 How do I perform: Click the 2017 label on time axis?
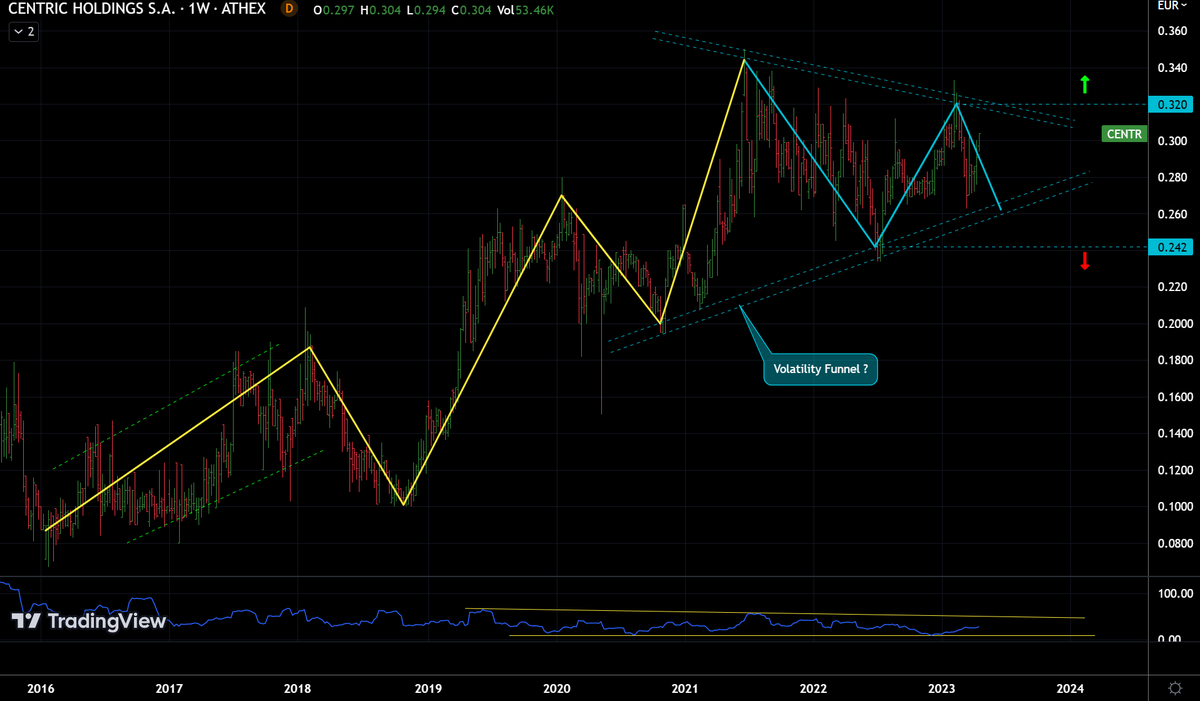point(169,688)
